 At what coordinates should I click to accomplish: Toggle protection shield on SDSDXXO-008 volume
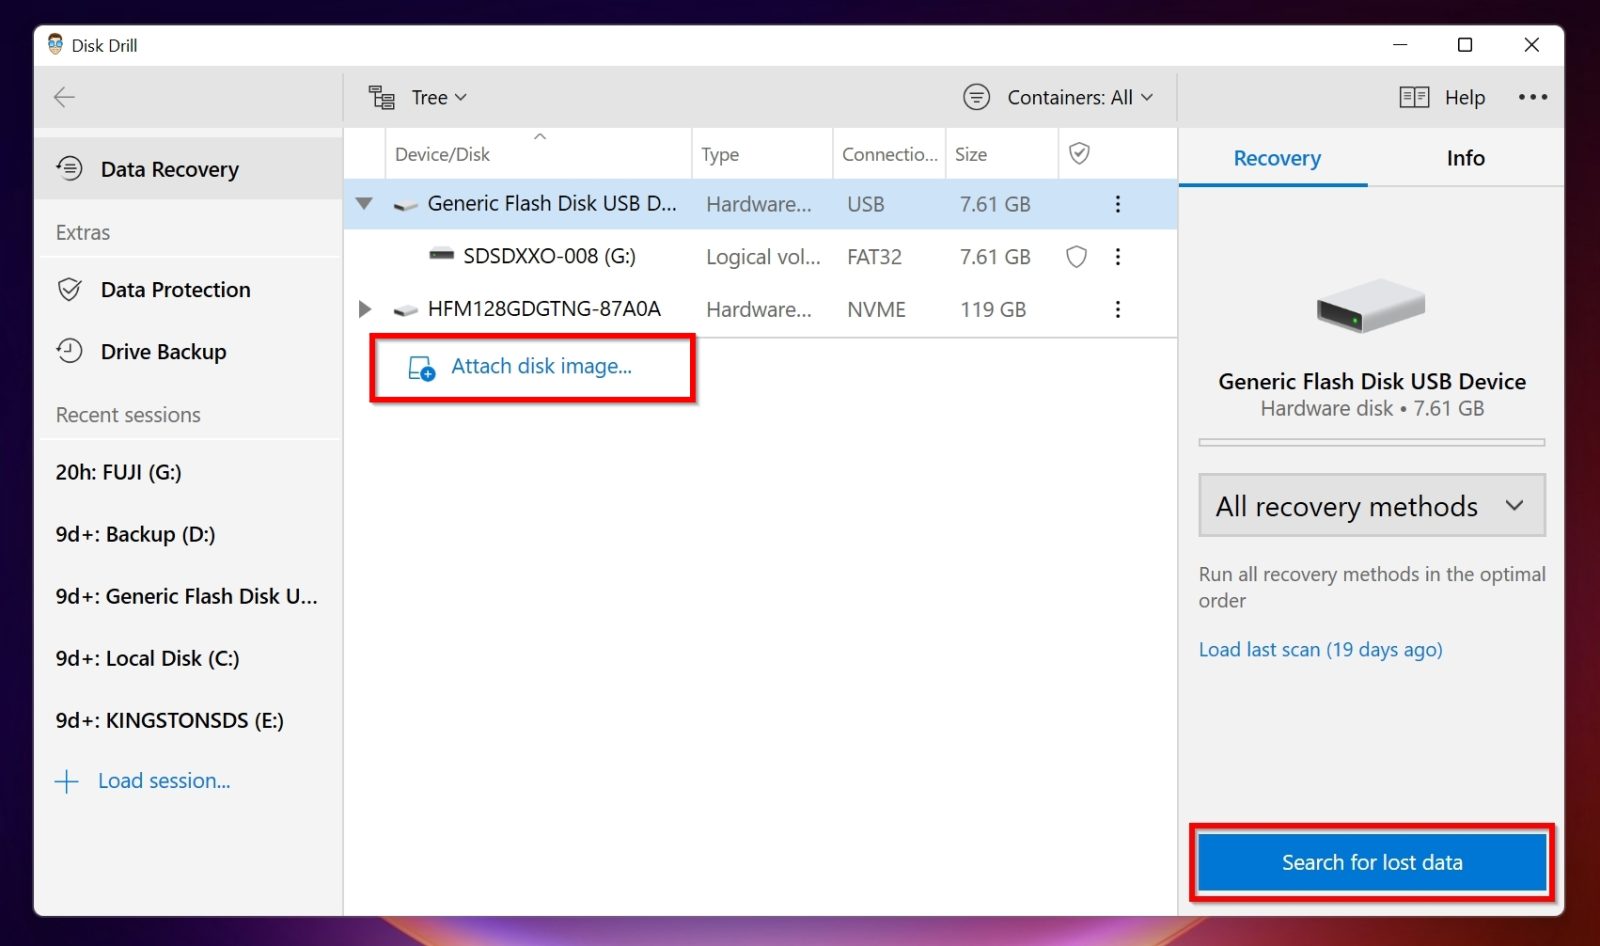pos(1076,257)
